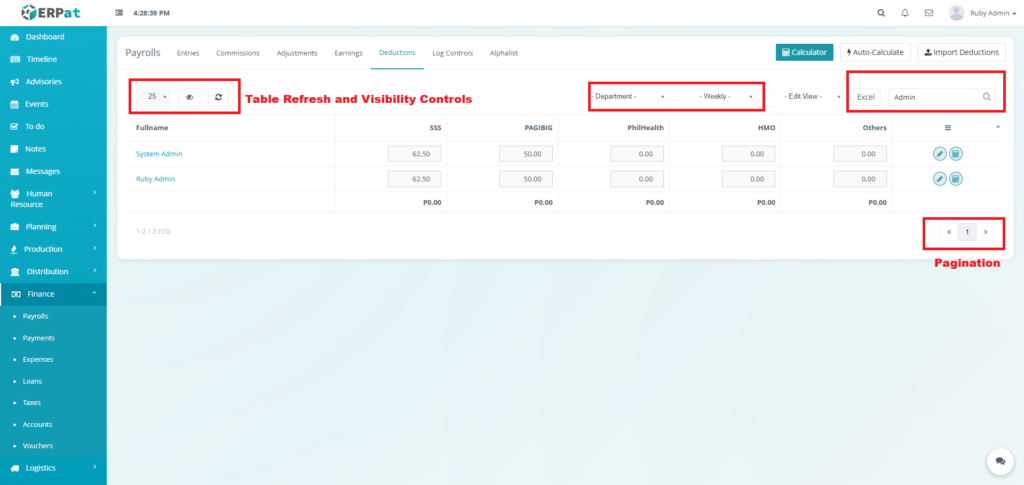Click the Ruby Admin avatar picture
The width and height of the screenshot is (1024, 485).
tap(957, 12)
